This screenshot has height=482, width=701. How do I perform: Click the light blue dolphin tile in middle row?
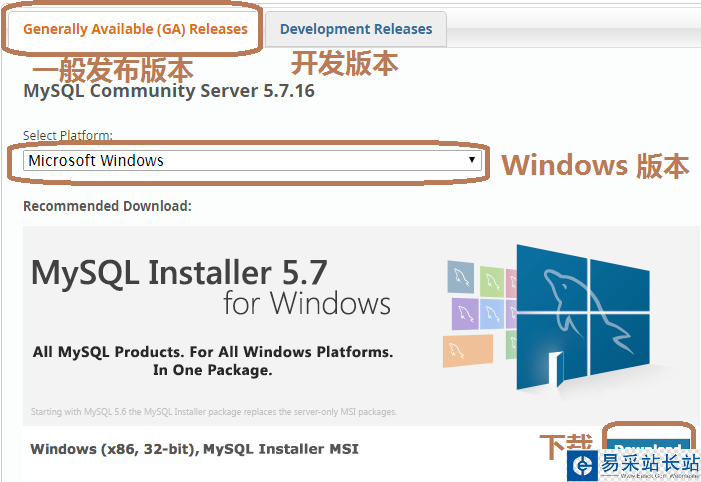pos(493,311)
